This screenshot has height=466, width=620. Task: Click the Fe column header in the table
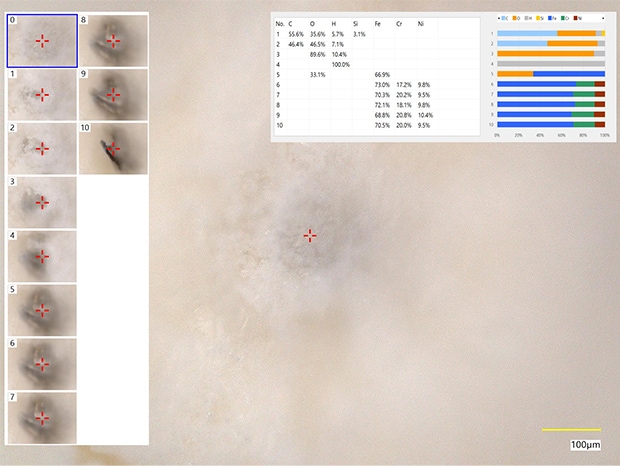pyautogui.click(x=378, y=22)
